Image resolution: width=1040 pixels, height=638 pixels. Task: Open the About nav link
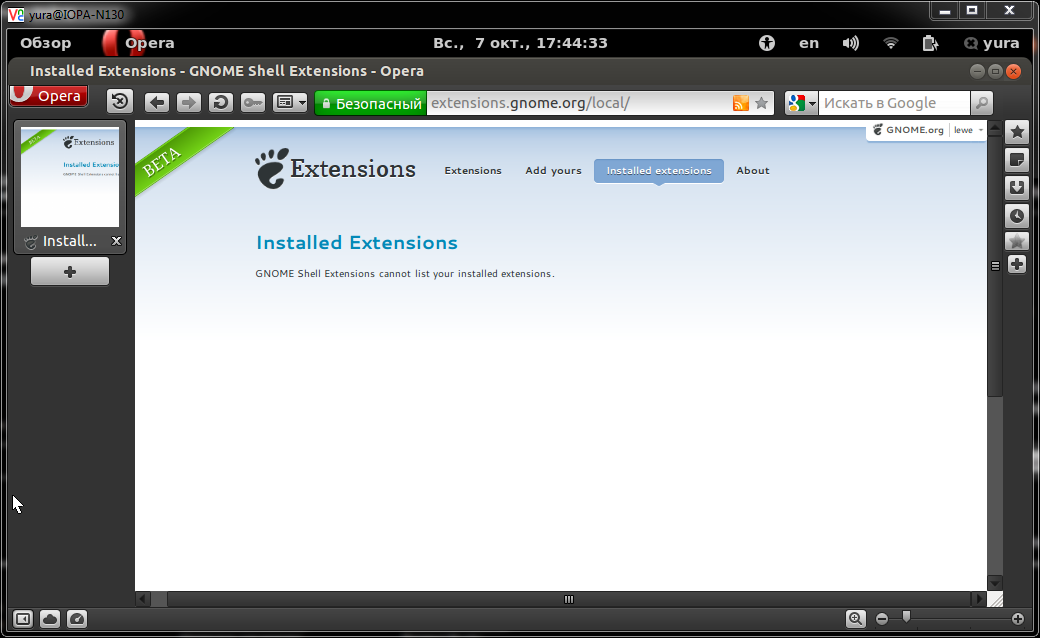[x=753, y=170]
